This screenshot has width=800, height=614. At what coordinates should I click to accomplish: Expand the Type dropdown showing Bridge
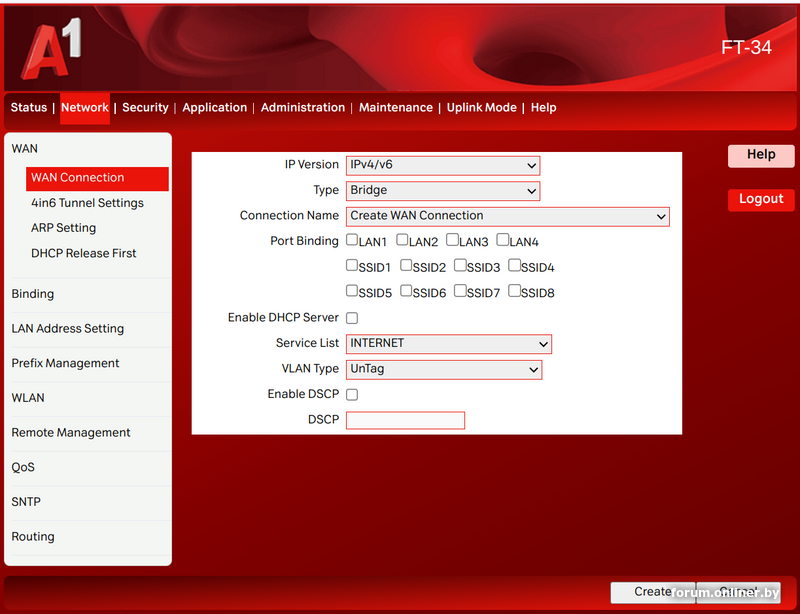443,190
